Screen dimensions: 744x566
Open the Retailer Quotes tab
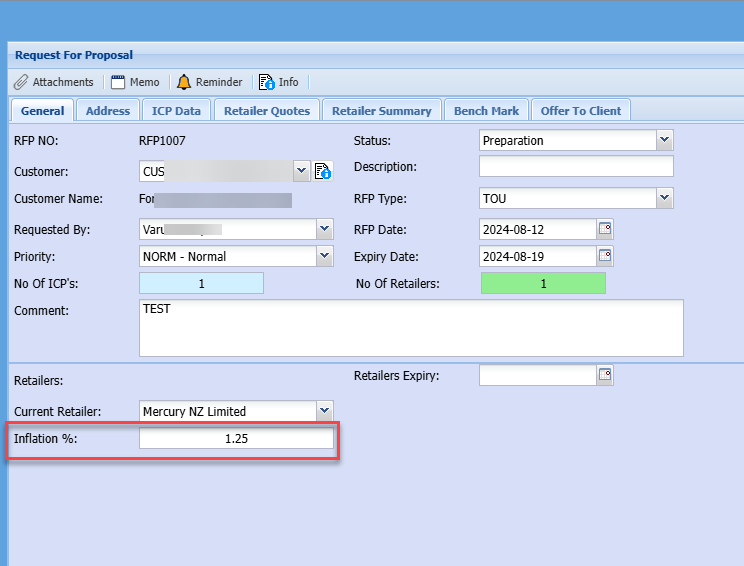[x=267, y=111]
